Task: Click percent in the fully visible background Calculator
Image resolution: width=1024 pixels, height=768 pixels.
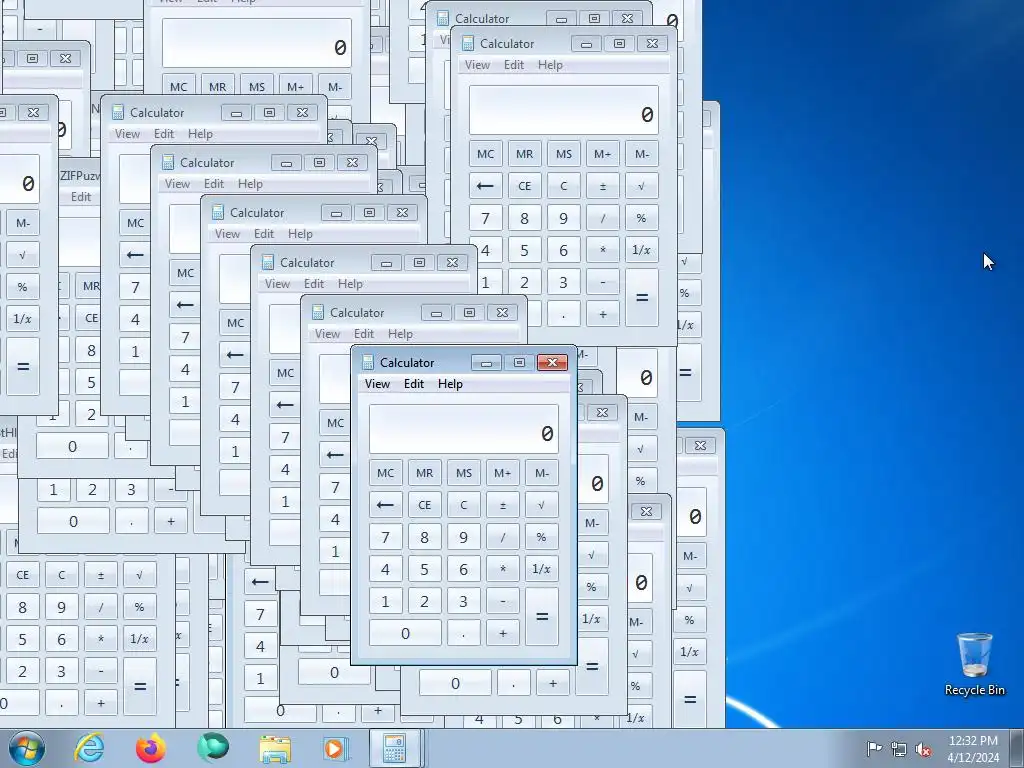Action: pos(642,218)
